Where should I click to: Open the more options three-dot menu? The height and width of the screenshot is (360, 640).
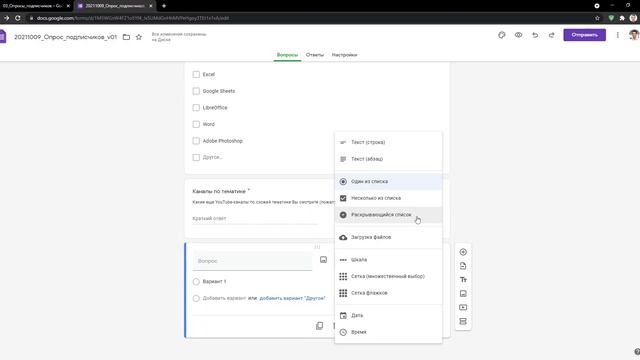pos(618,35)
